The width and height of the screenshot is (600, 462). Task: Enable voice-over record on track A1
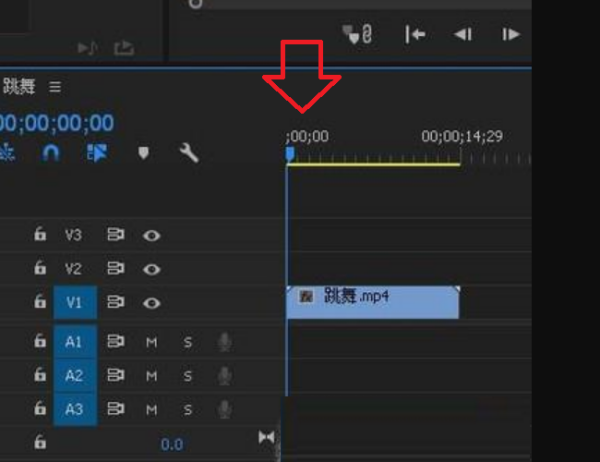pyautogui.click(x=225, y=343)
